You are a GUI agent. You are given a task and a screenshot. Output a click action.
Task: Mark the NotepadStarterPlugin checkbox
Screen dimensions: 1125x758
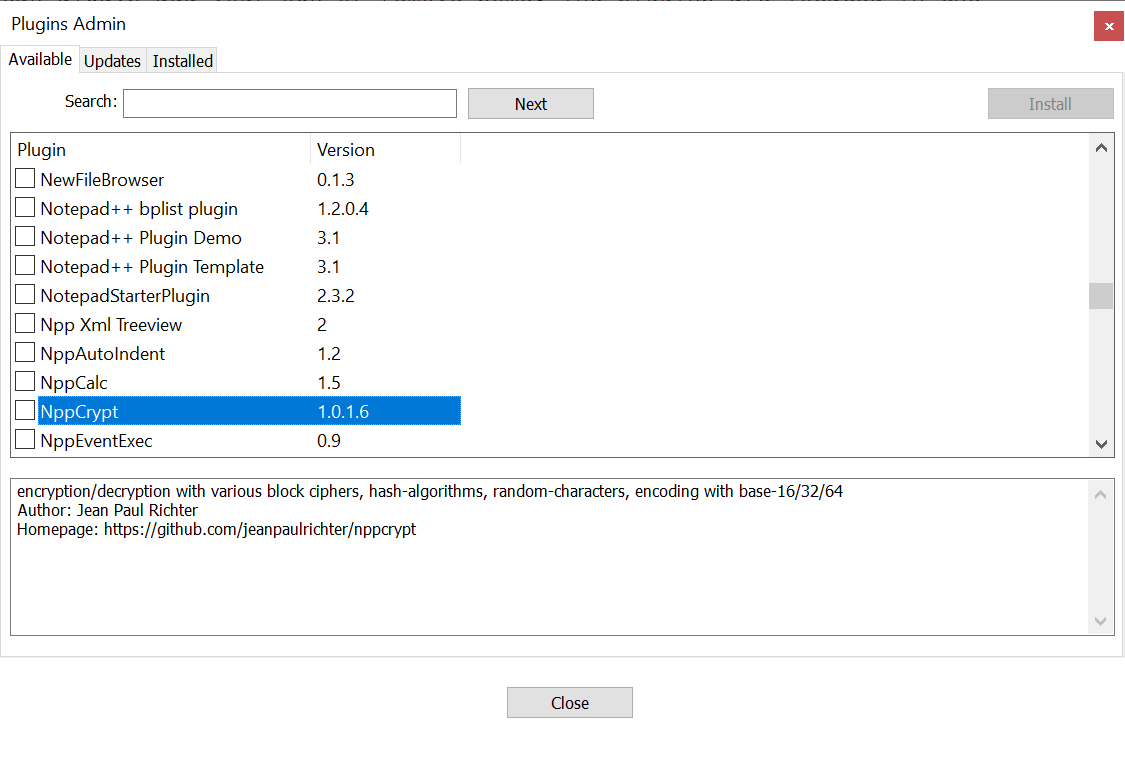coord(25,296)
